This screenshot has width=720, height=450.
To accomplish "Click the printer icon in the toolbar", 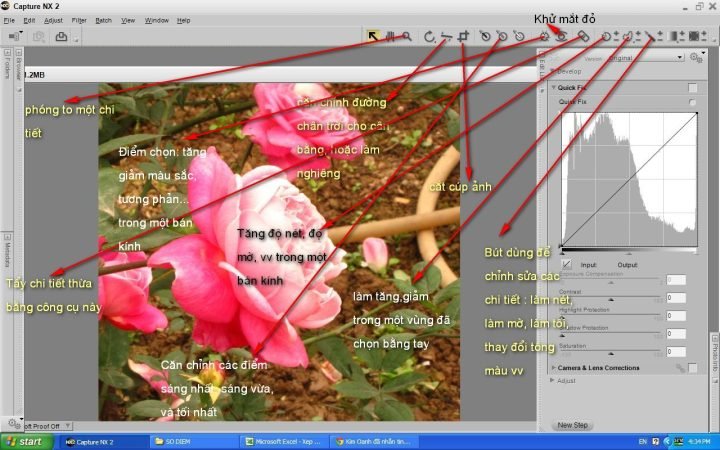I will tap(61, 37).
